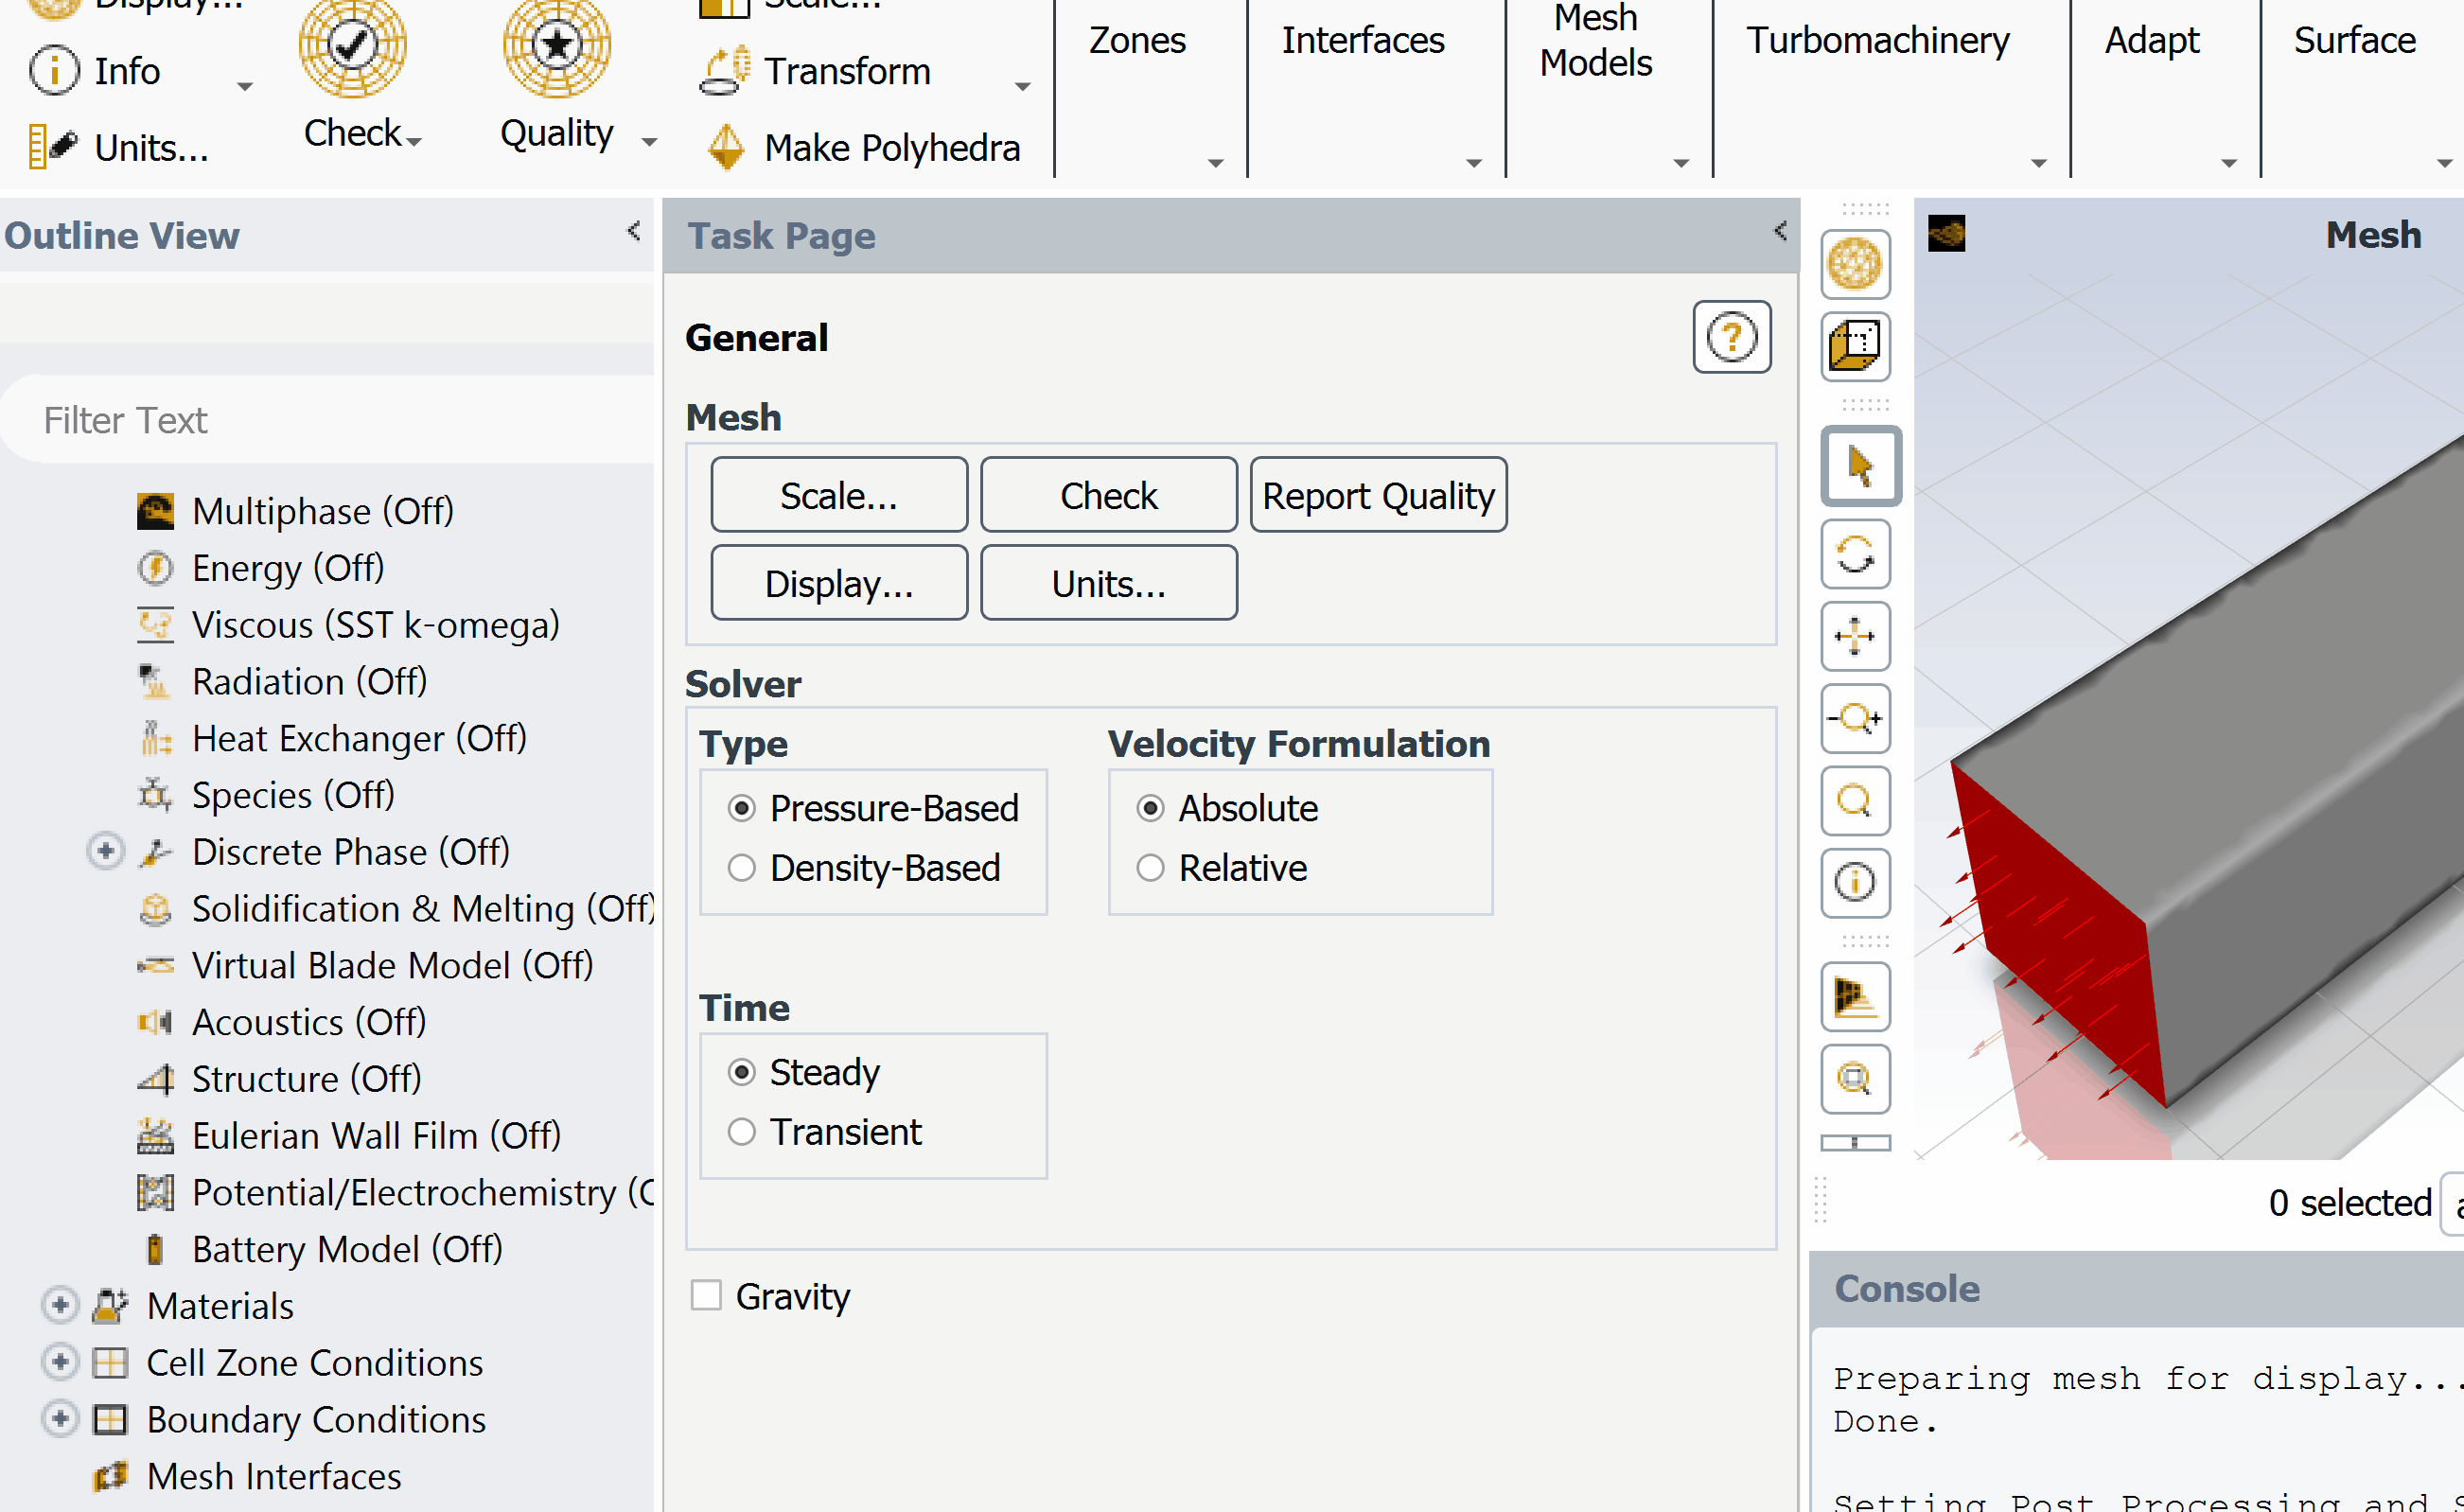2464x1512 pixels.
Task: Open the Multiphase (Off) model
Action: point(322,511)
